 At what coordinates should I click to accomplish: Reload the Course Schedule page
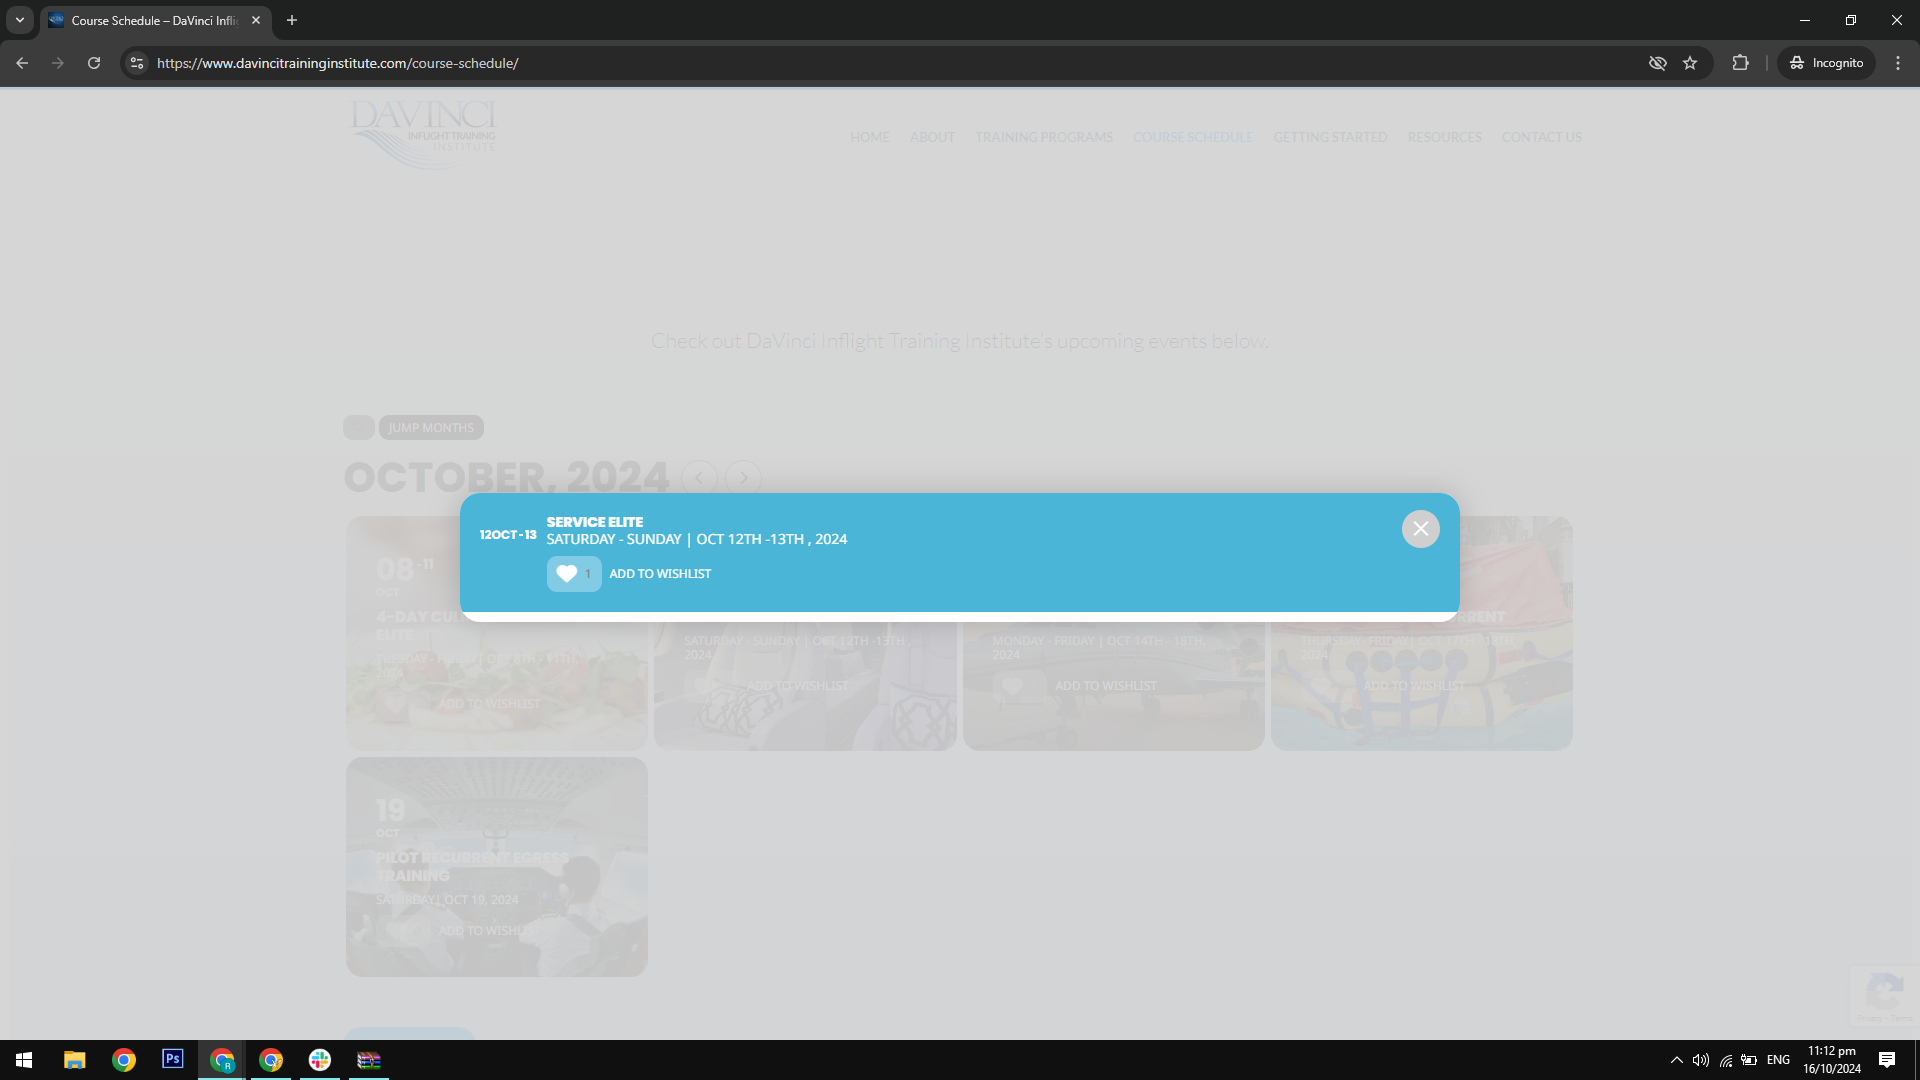[94, 63]
